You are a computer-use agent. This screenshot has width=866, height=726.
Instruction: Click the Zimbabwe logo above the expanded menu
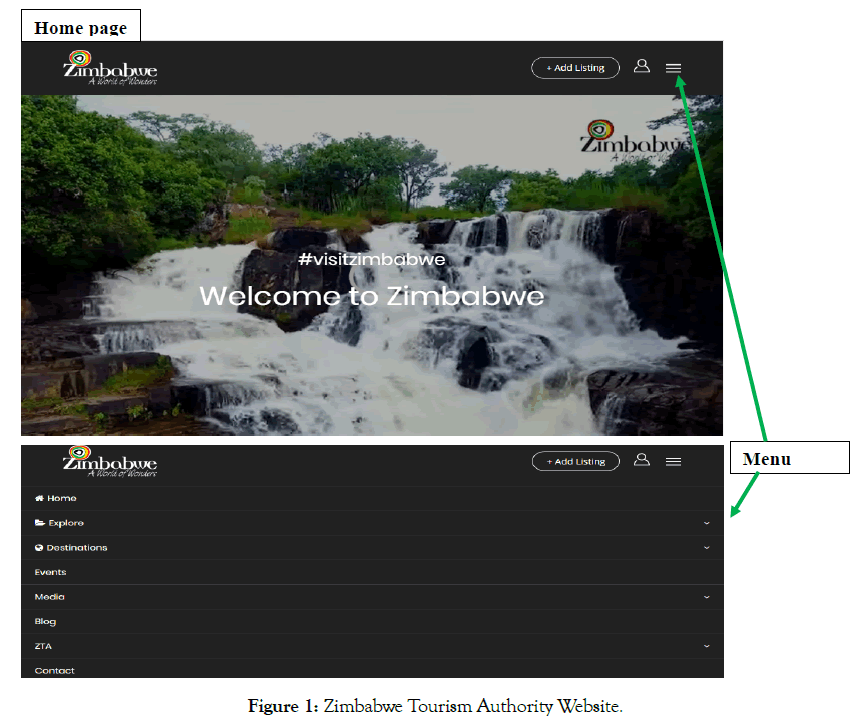point(110,461)
